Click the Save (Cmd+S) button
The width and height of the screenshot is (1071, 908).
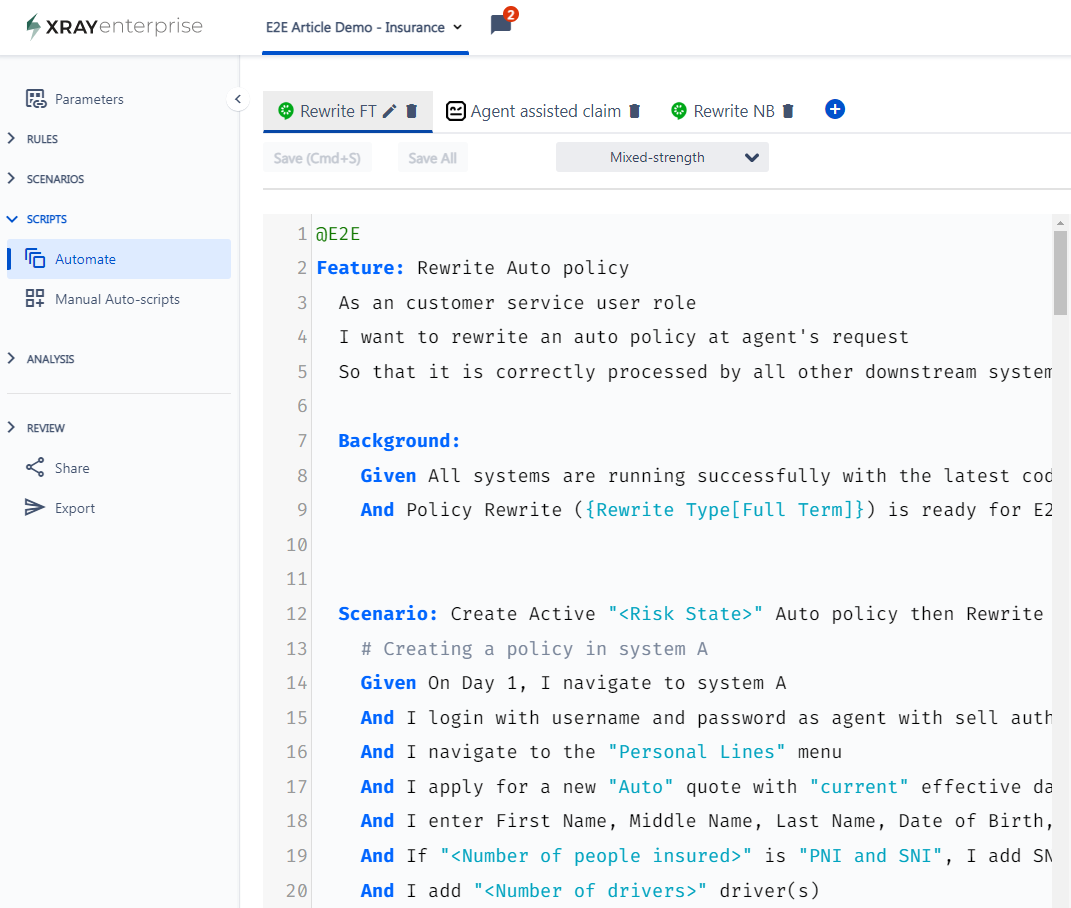[x=317, y=158]
